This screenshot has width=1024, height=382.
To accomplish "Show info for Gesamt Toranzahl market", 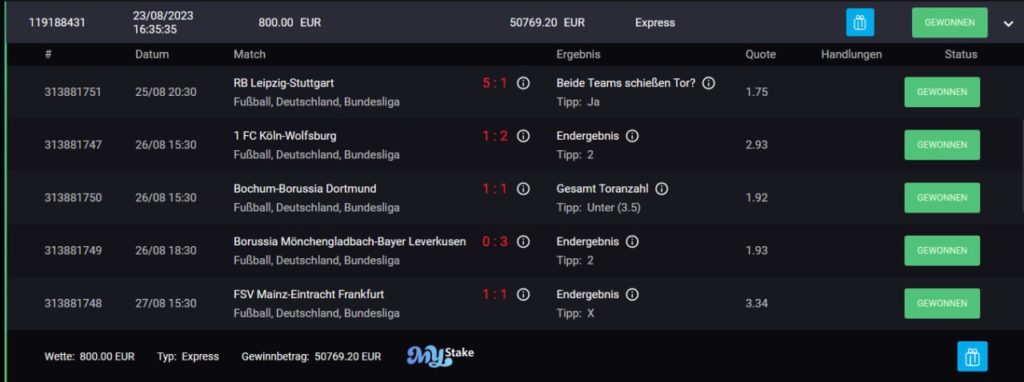I will click(662, 189).
